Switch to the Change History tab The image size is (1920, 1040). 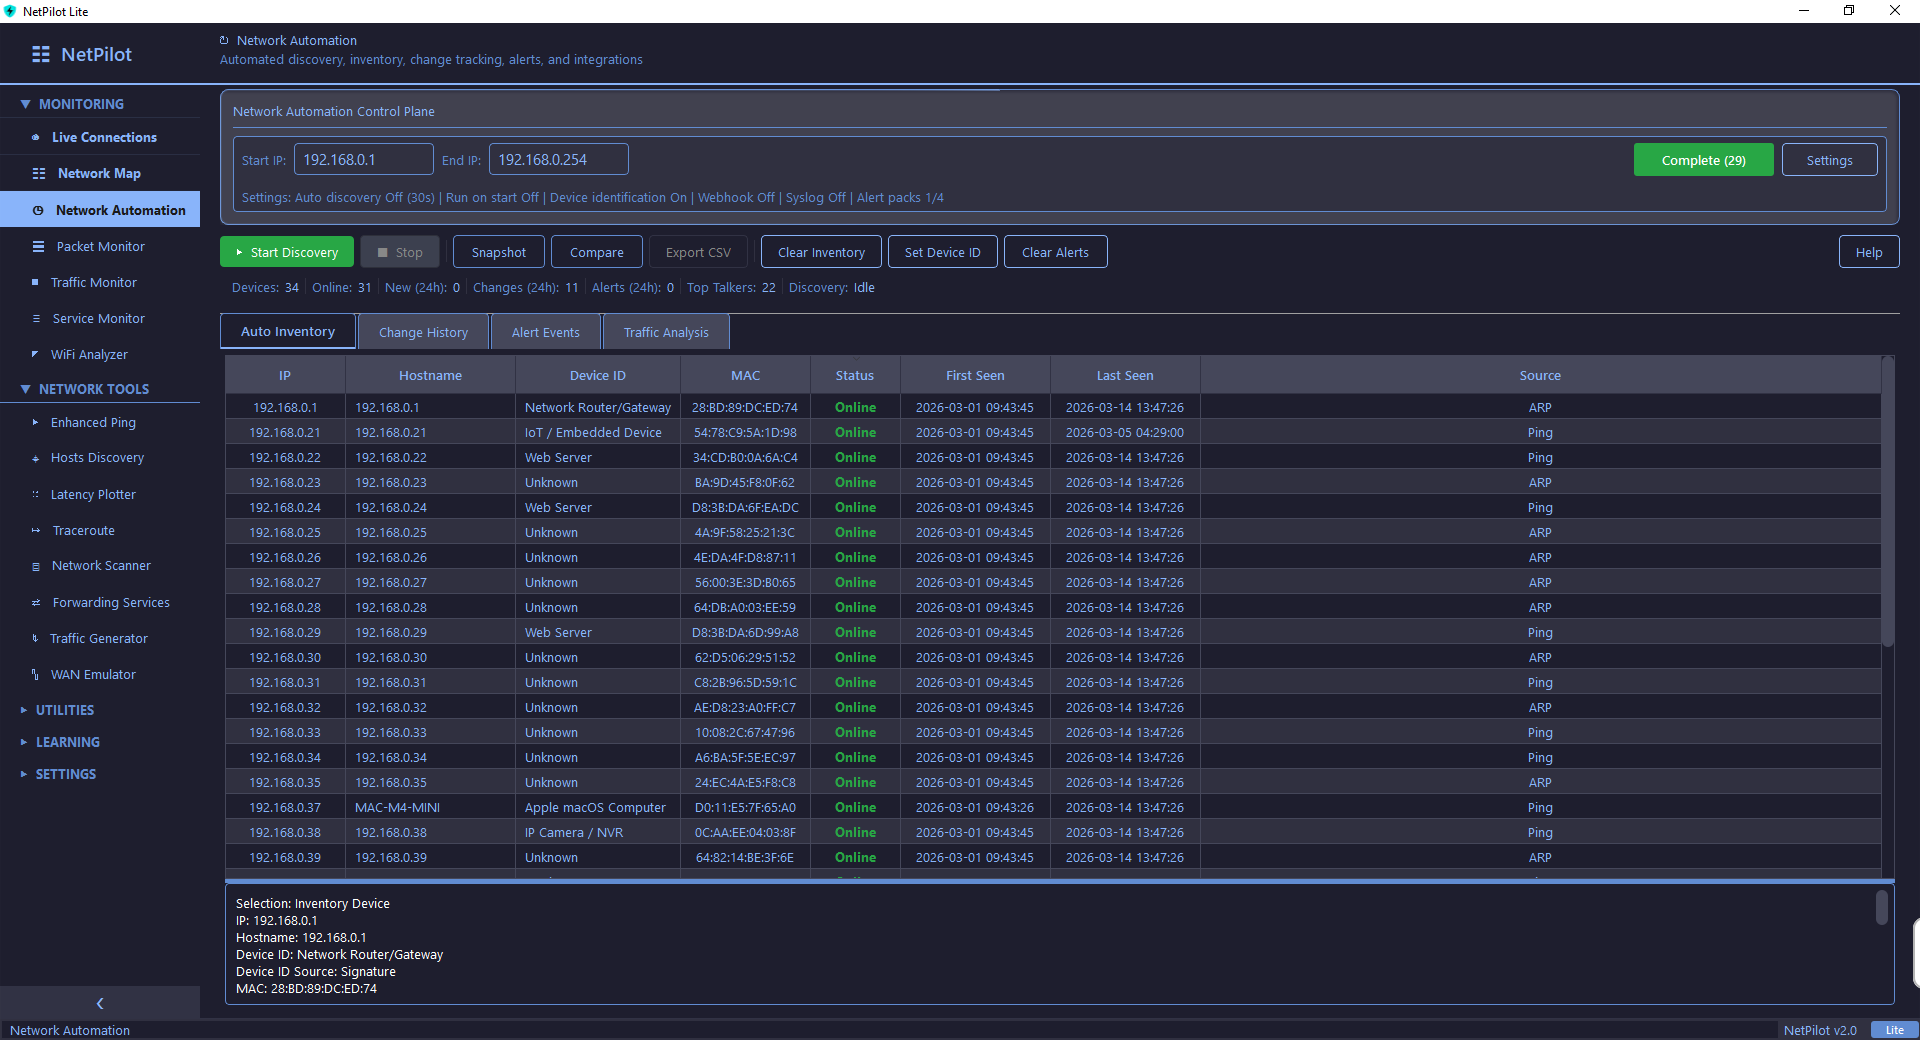coord(423,331)
